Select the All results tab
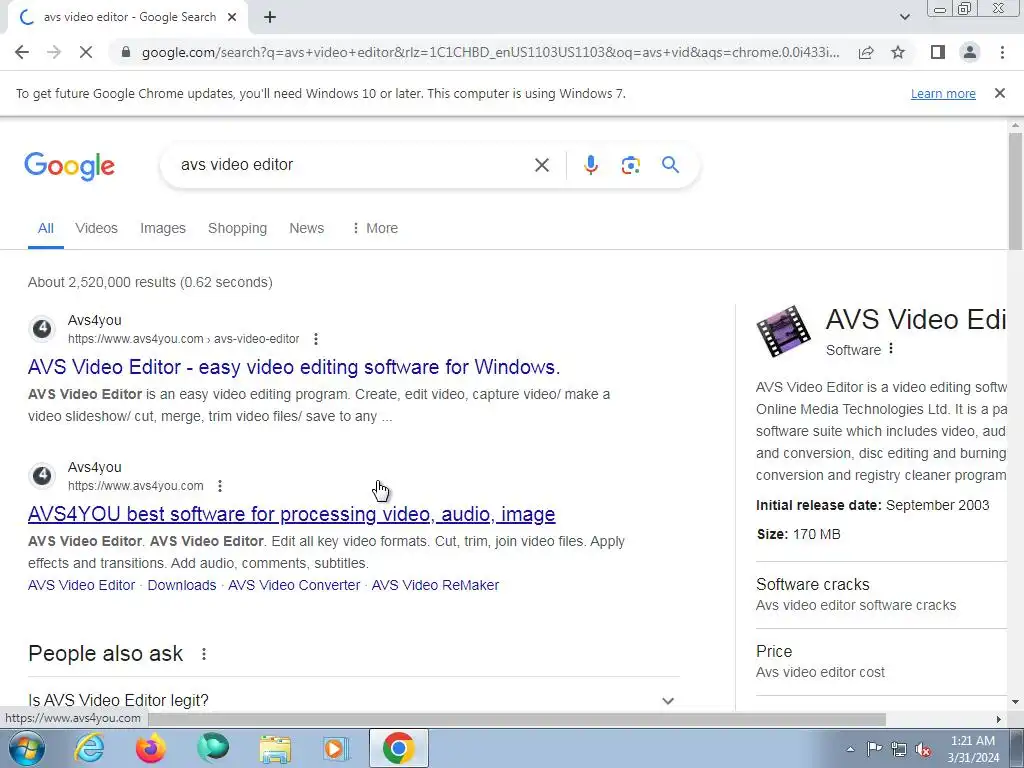This screenshot has height=768, width=1024. [x=46, y=228]
